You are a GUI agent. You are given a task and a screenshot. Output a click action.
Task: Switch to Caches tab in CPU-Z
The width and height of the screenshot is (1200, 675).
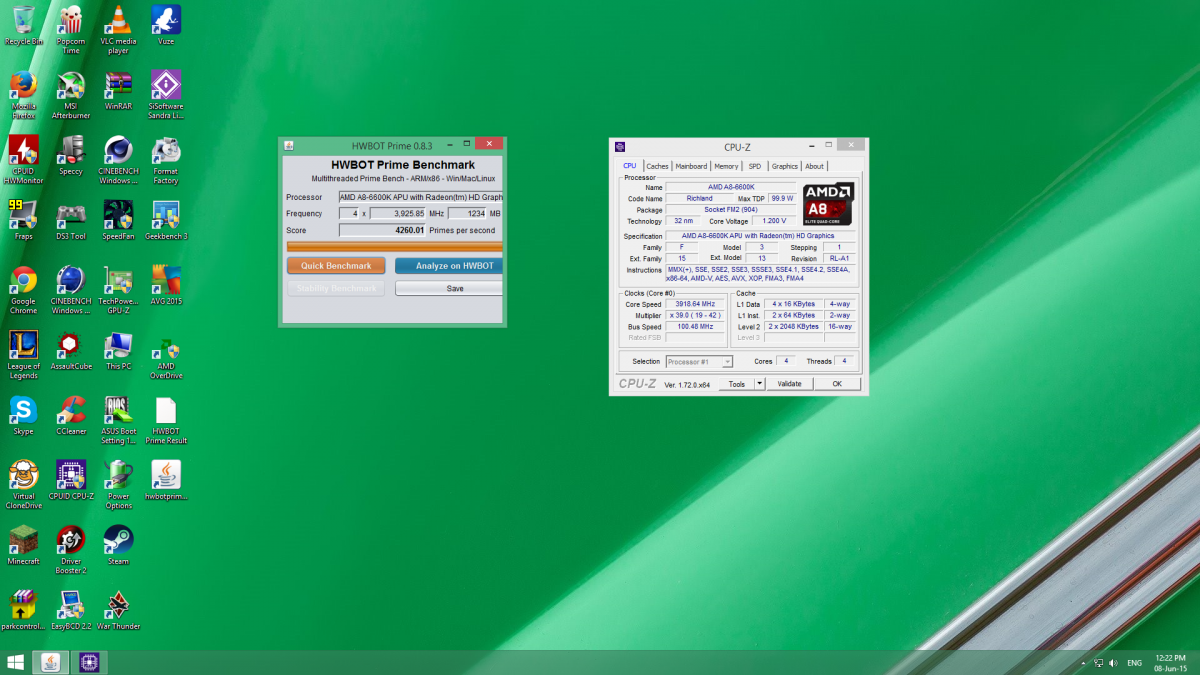click(x=657, y=166)
